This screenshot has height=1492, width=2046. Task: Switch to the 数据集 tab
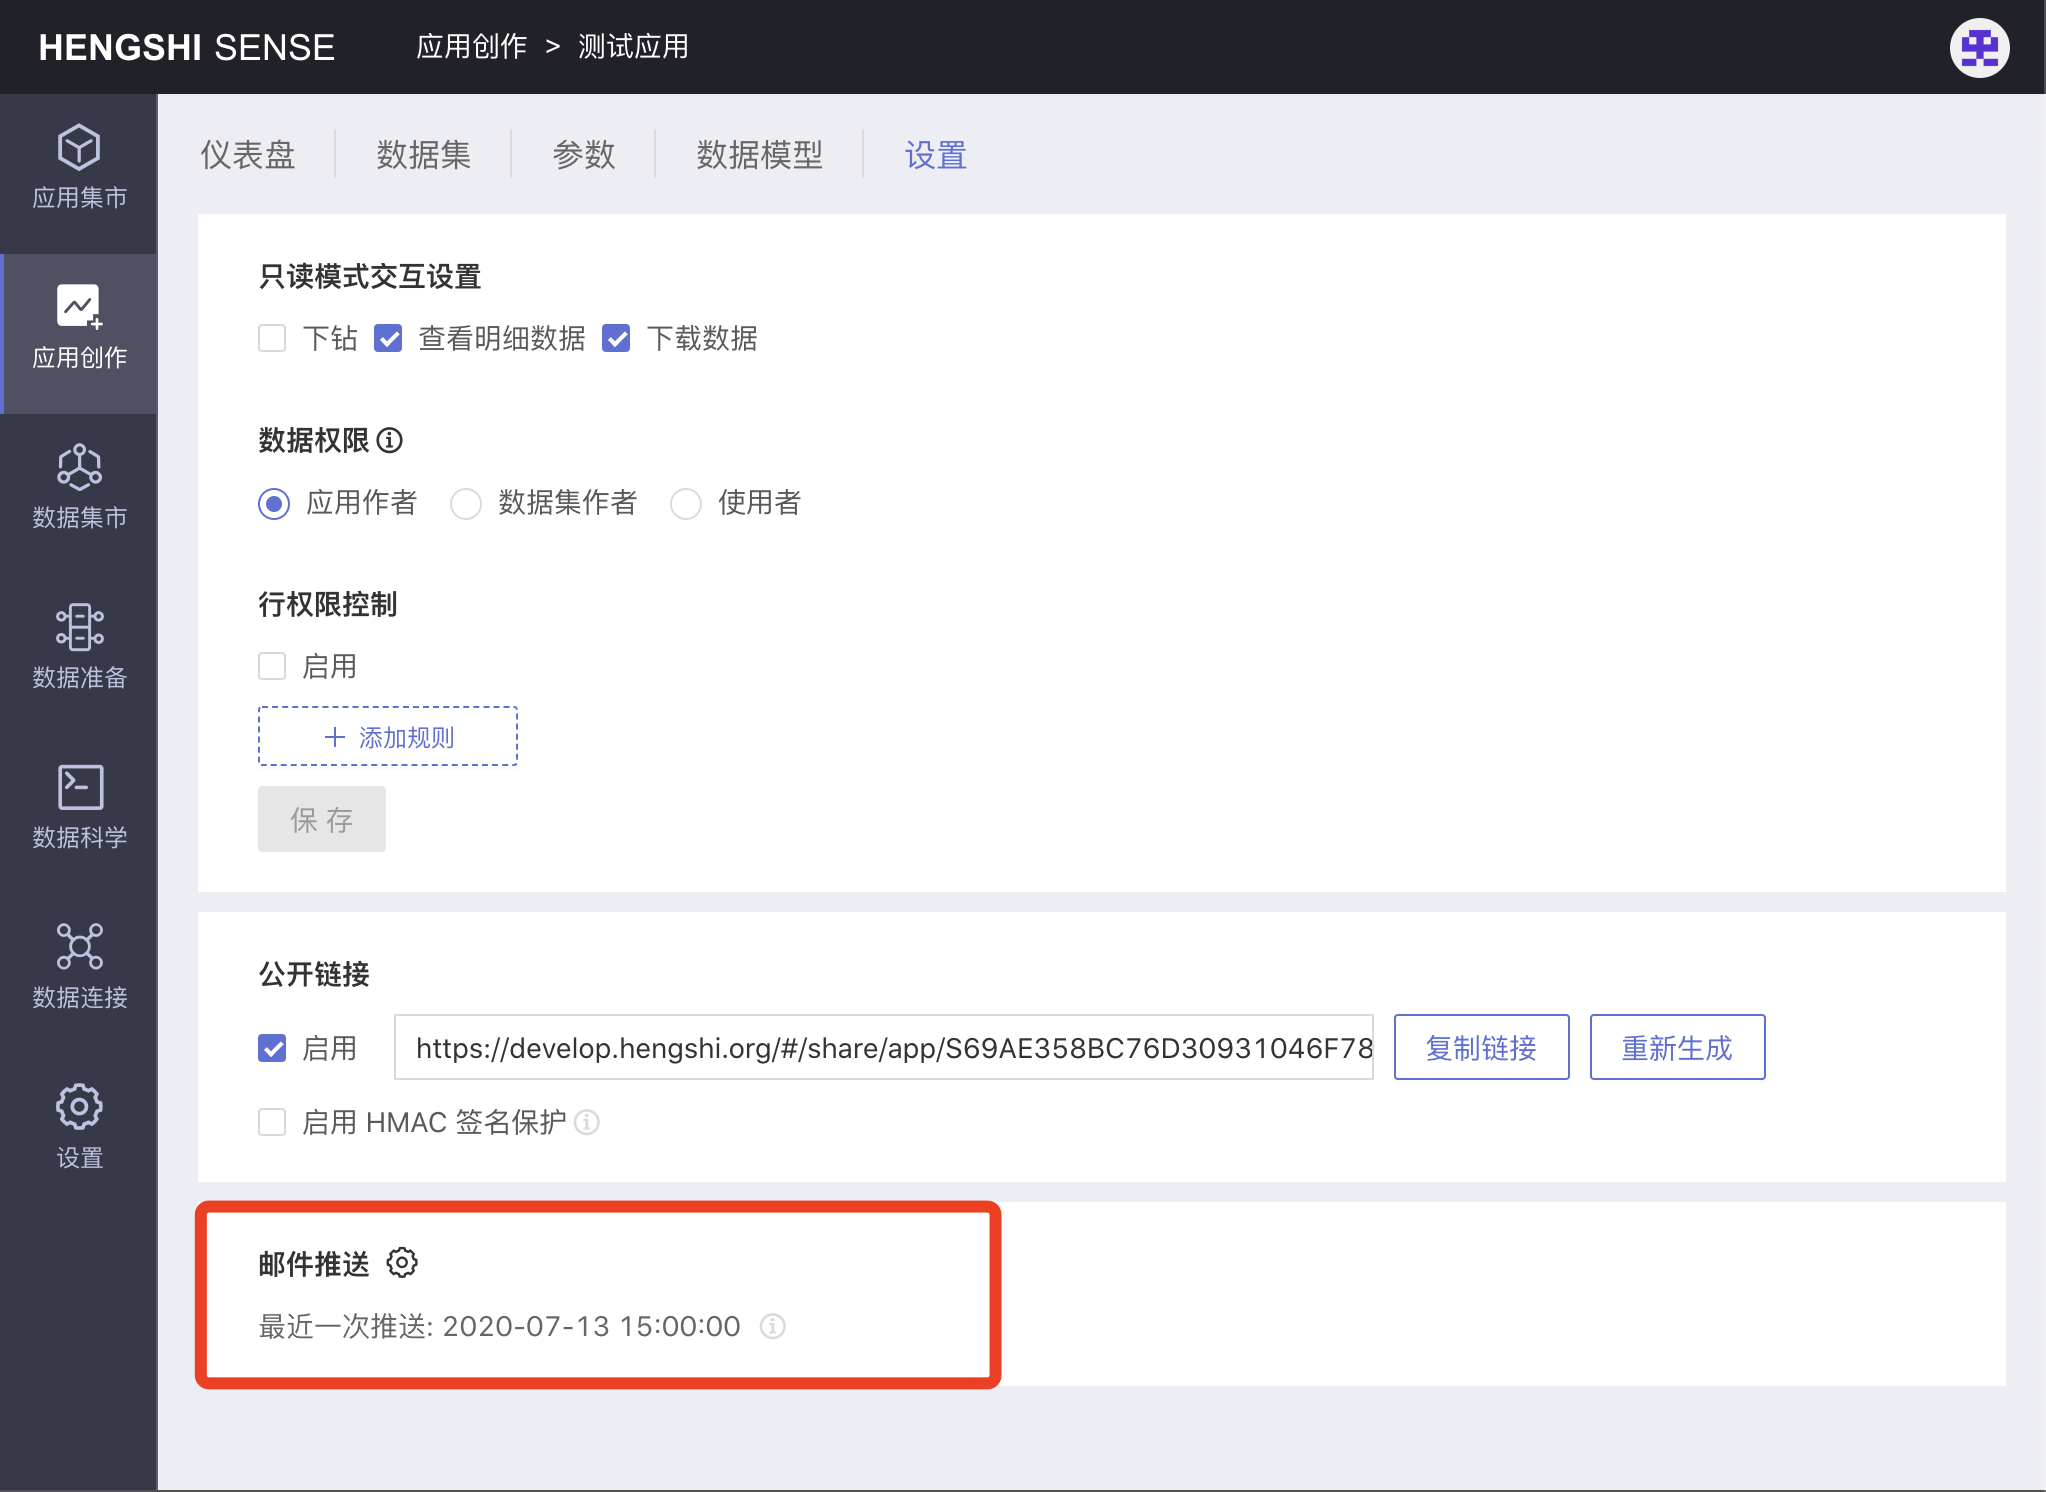click(x=424, y=155)
